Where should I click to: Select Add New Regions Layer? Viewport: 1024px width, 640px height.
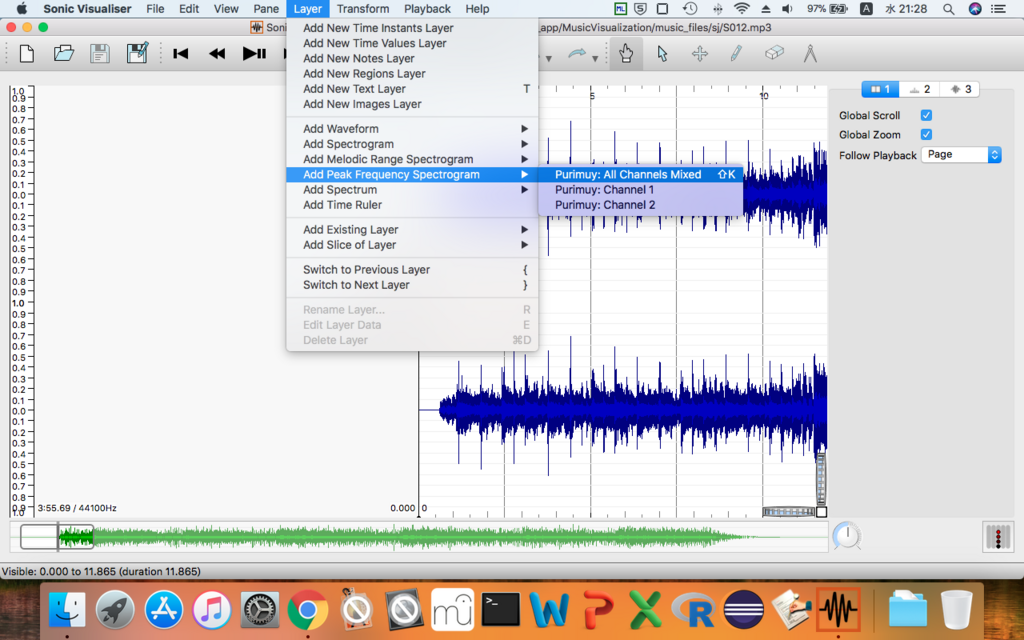point(412,74)
